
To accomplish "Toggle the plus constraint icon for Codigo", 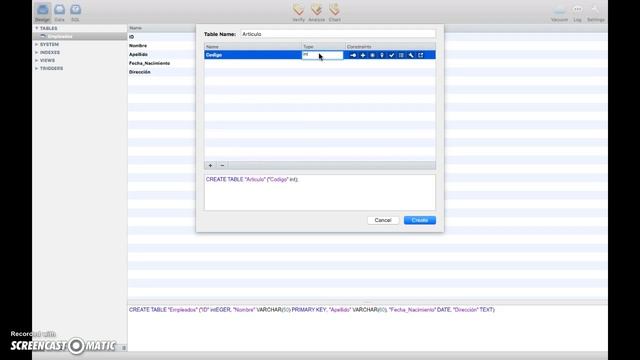I will [x=363, y=55].
